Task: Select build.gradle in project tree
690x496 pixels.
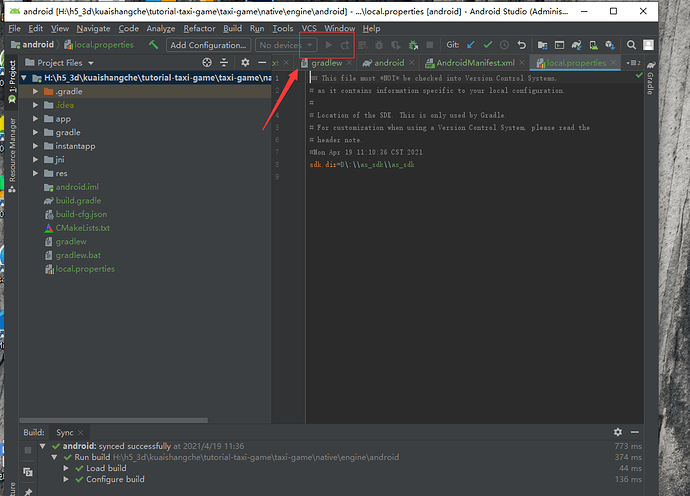Action: (78, 200)
